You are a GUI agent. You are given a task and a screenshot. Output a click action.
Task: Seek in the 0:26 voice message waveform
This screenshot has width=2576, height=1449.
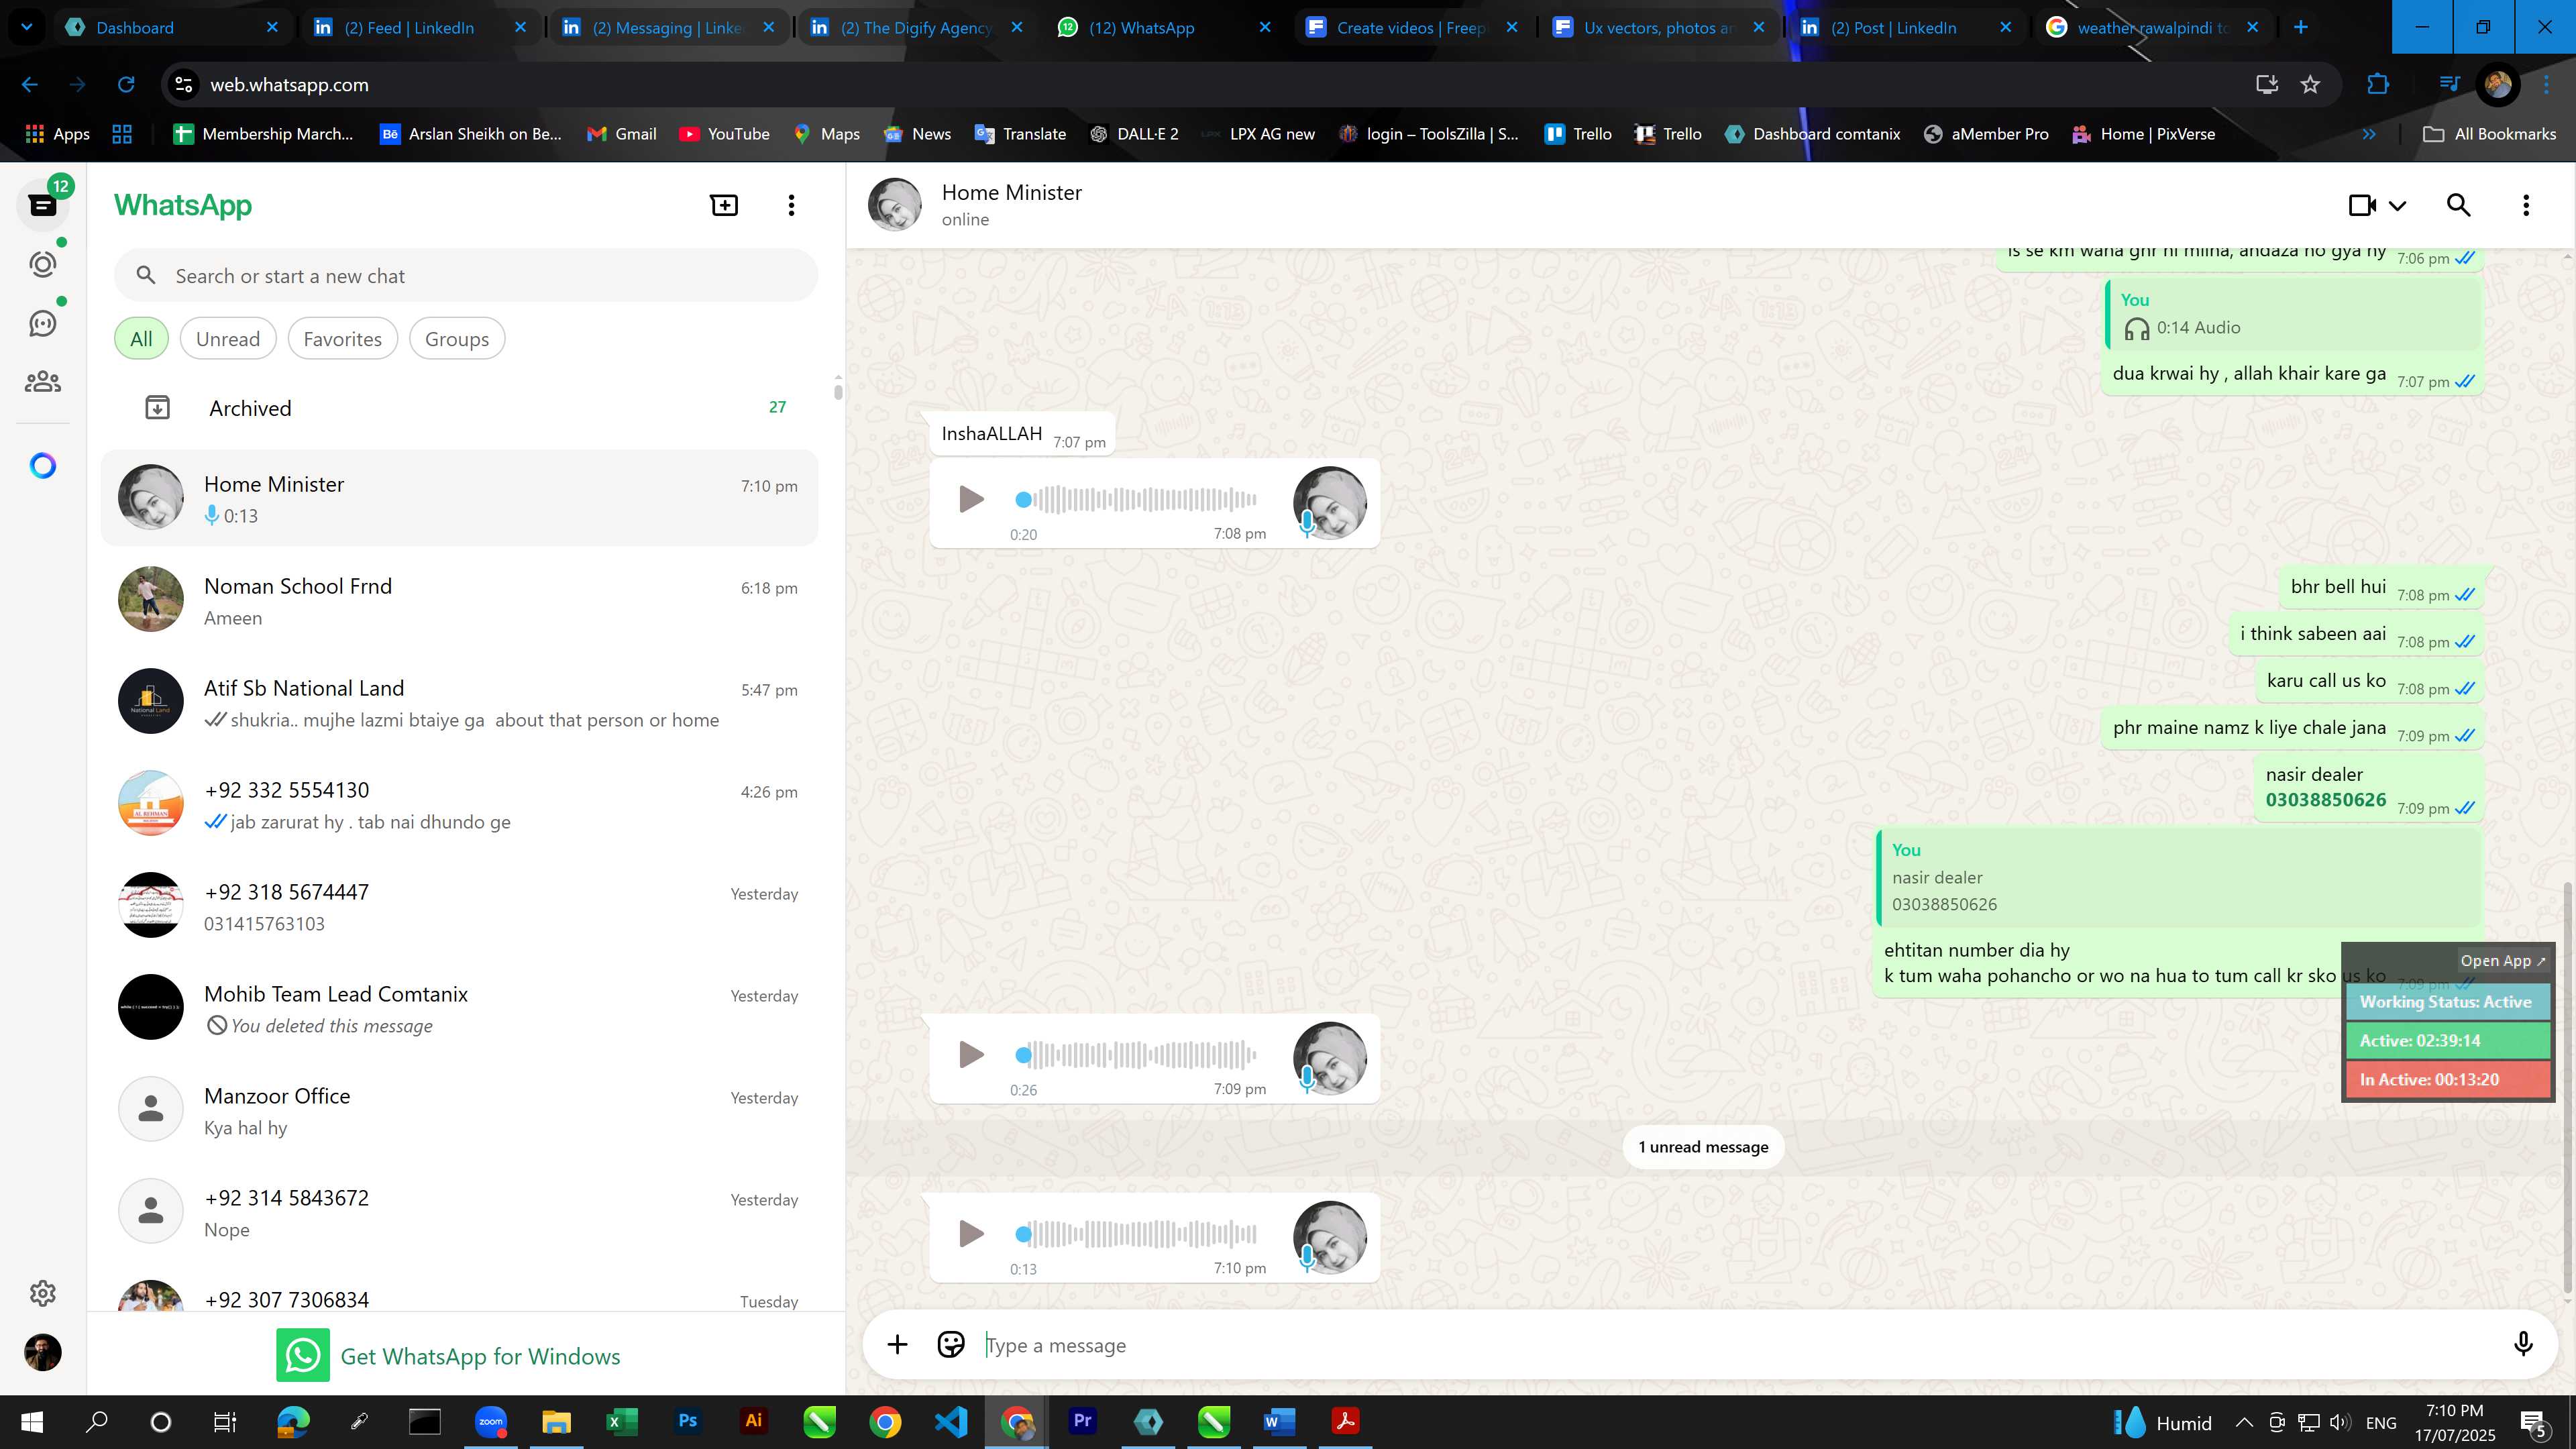(x=1136, y=1054)
